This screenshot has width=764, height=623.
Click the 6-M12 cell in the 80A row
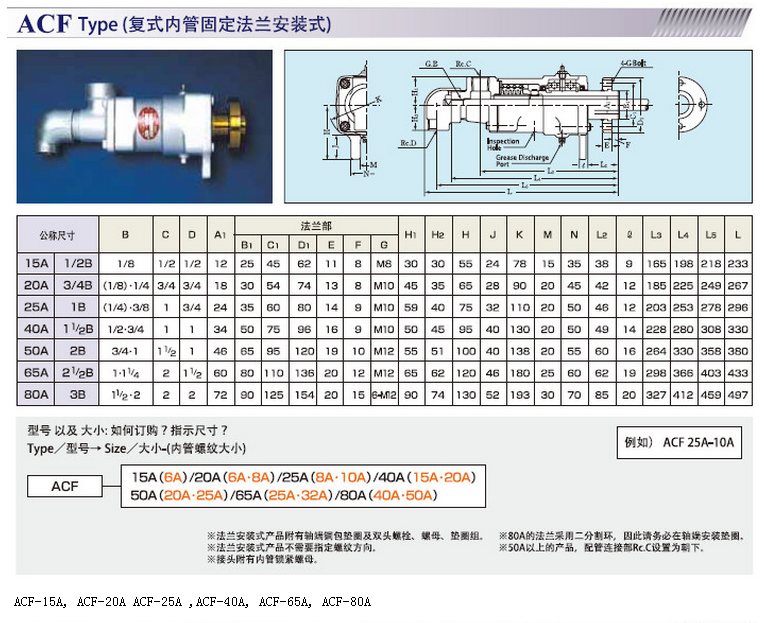[x=384, y=395]
